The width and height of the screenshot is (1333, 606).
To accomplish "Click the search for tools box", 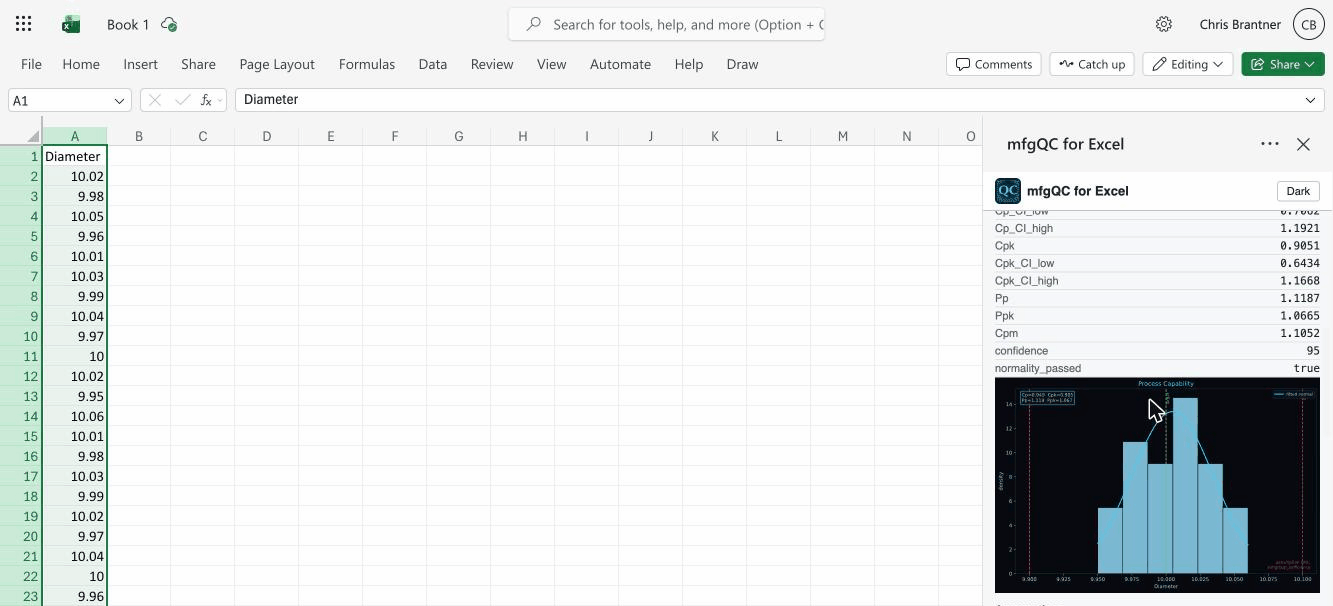I will point(666,24).
